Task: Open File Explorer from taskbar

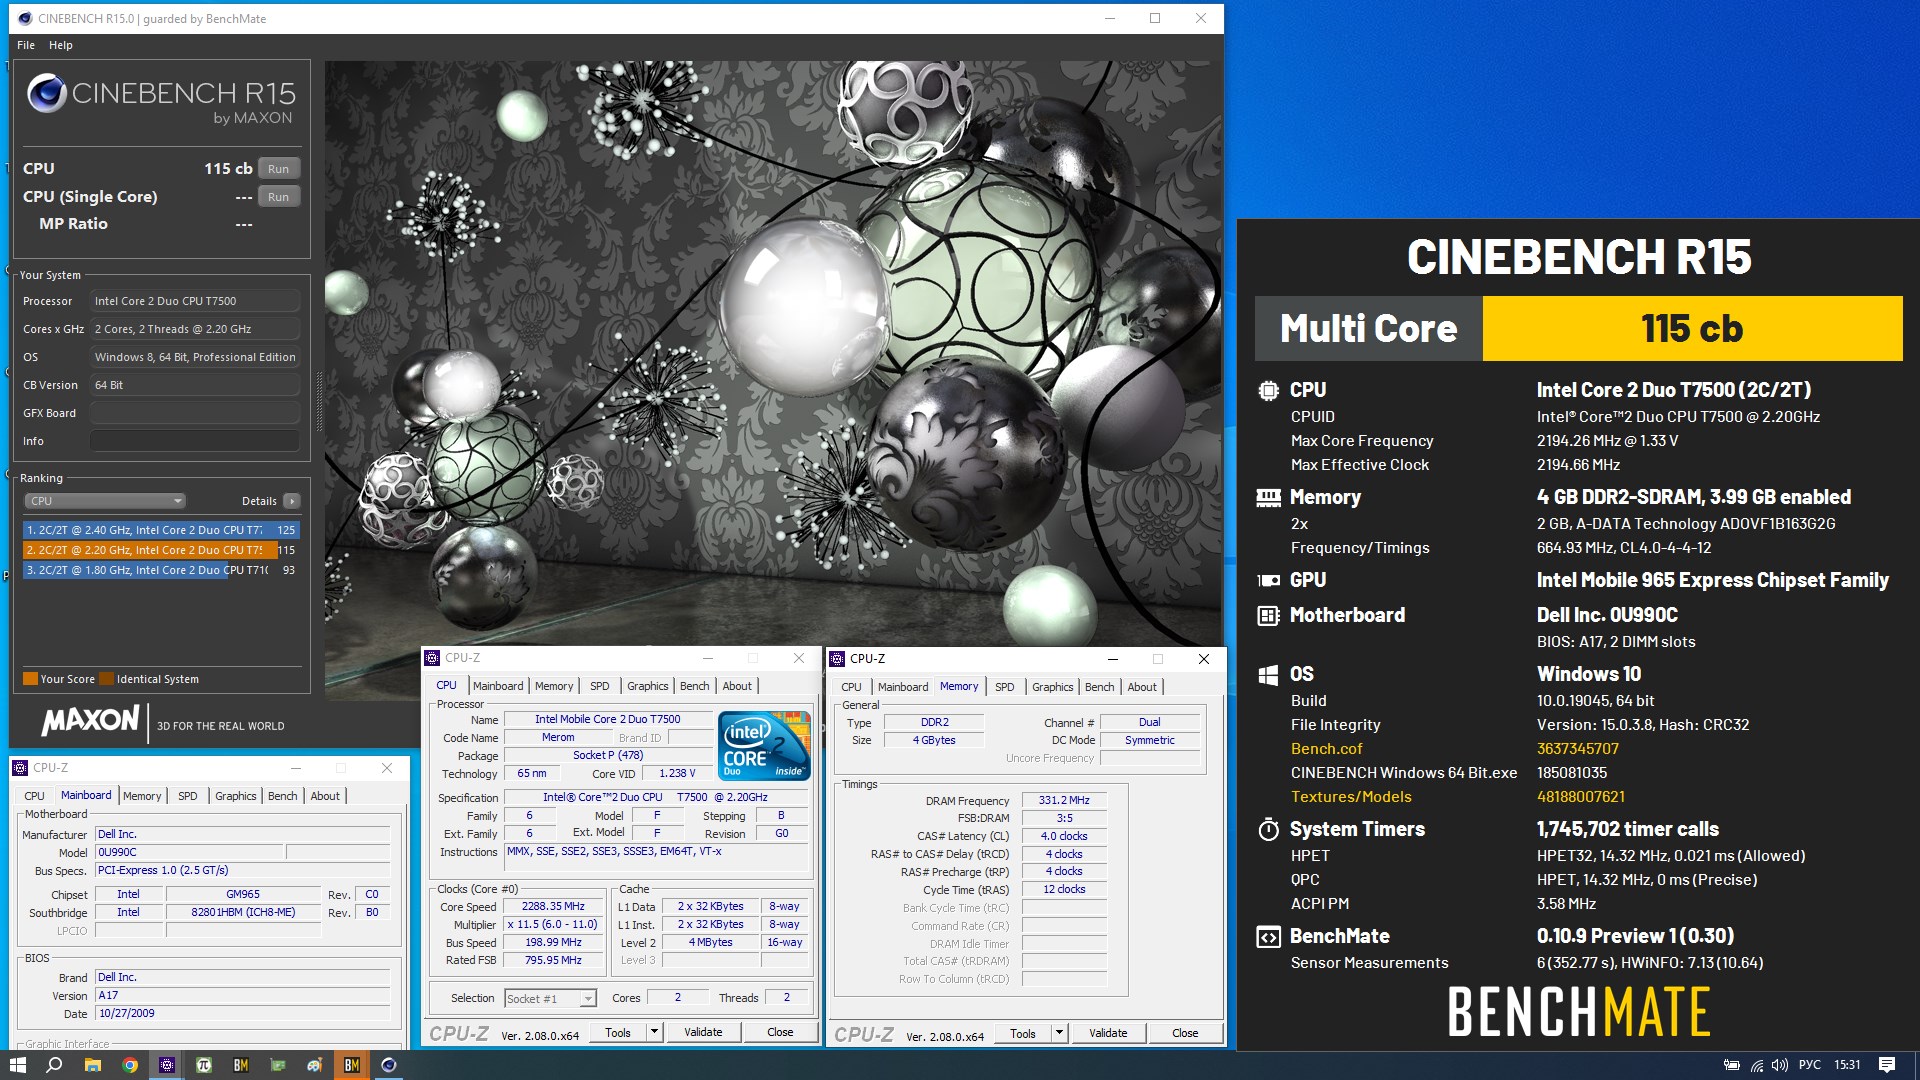Action: coord(92,1065)
